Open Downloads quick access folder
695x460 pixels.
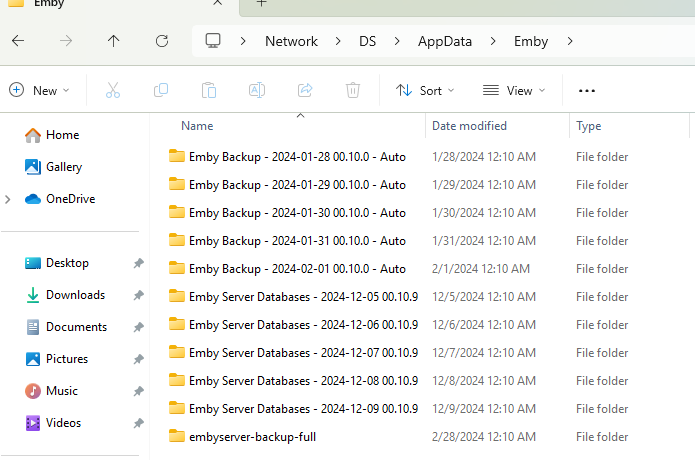point(65,295)
